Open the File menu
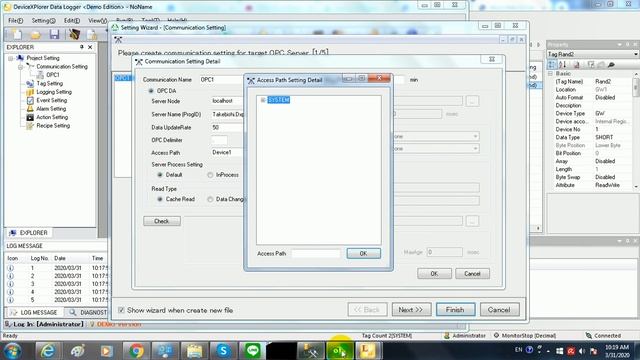The height and width of the screenshot is (360, 640). point(16,20)
